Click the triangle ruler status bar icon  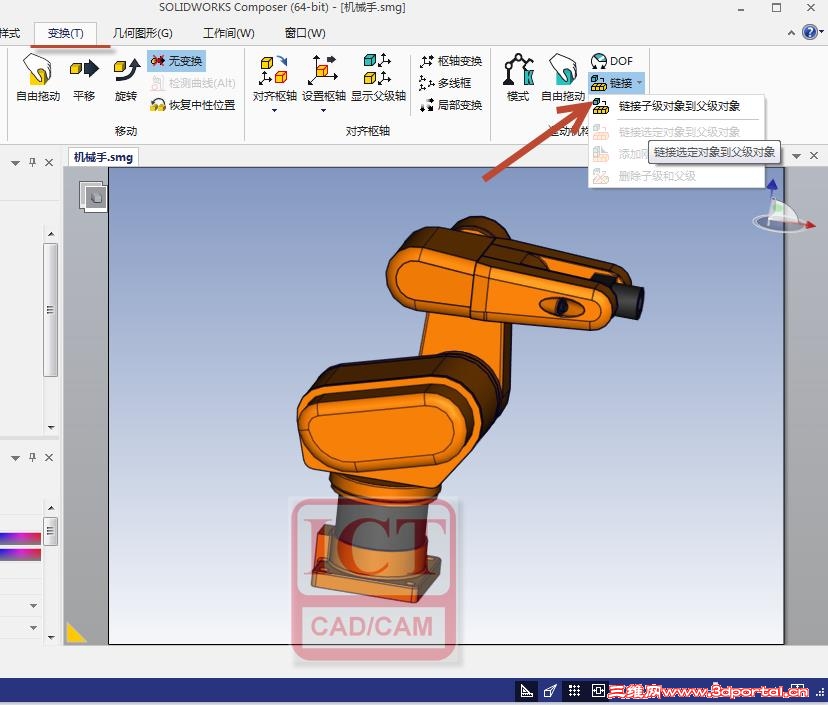pos(526,691)
